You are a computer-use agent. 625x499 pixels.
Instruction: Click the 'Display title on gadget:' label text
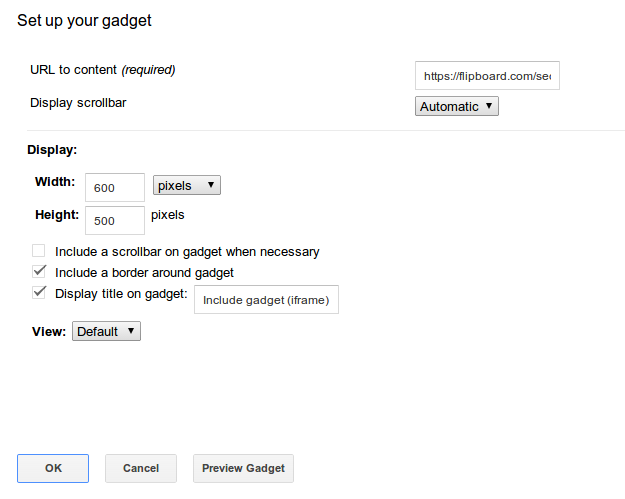pyautogui.click(x=121, y=293)
